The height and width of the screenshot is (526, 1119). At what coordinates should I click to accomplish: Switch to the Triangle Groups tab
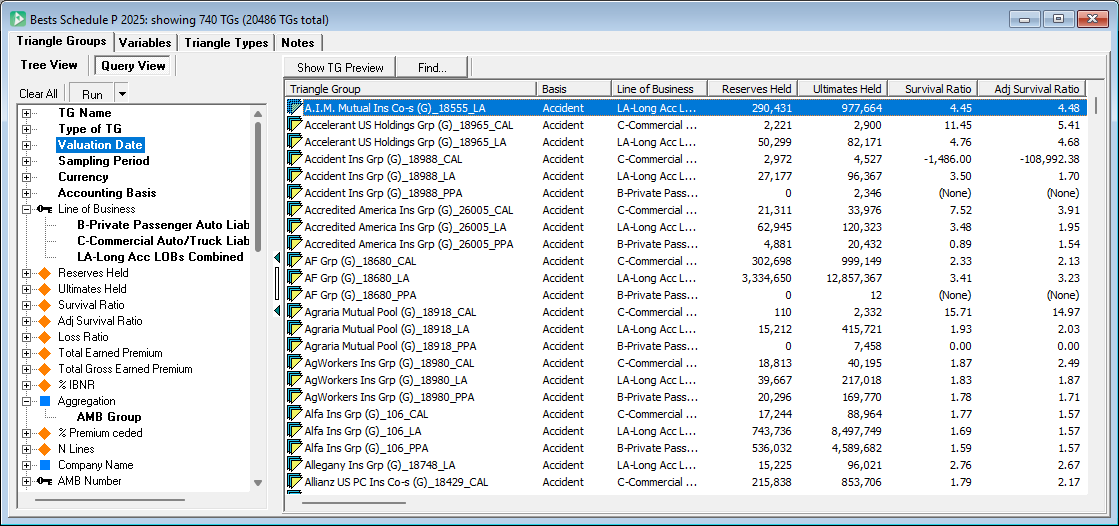[x=62, y=41]
